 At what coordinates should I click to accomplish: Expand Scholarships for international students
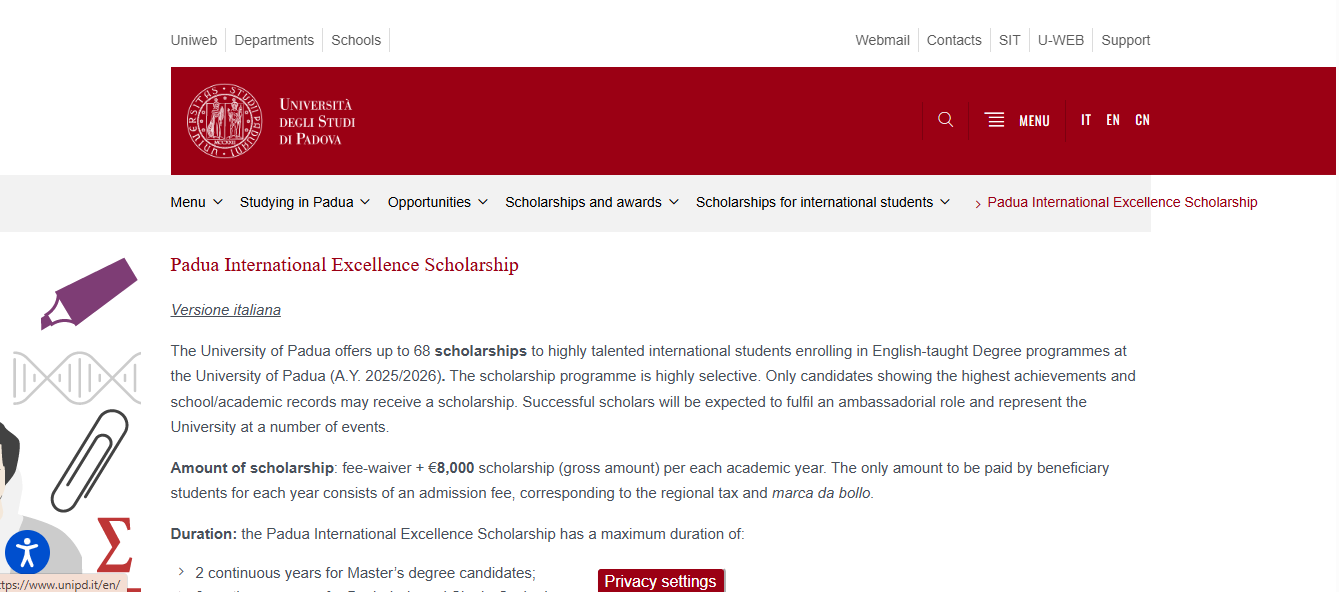point(815,202)
